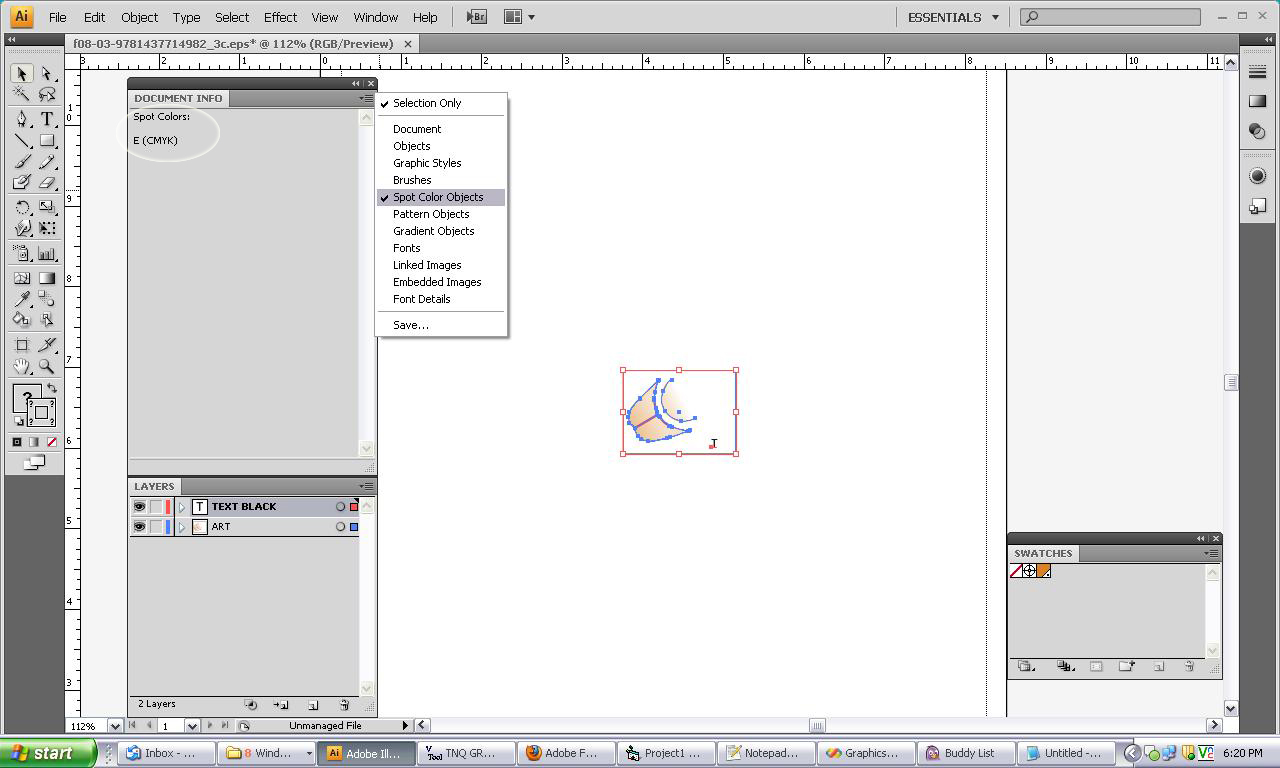Select the Rotate tool
The image size is (1280, 768).
(x=22, y=207)
